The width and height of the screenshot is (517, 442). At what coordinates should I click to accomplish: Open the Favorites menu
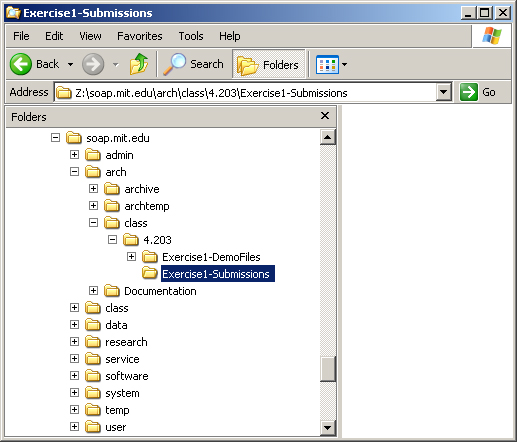(140, 36)
